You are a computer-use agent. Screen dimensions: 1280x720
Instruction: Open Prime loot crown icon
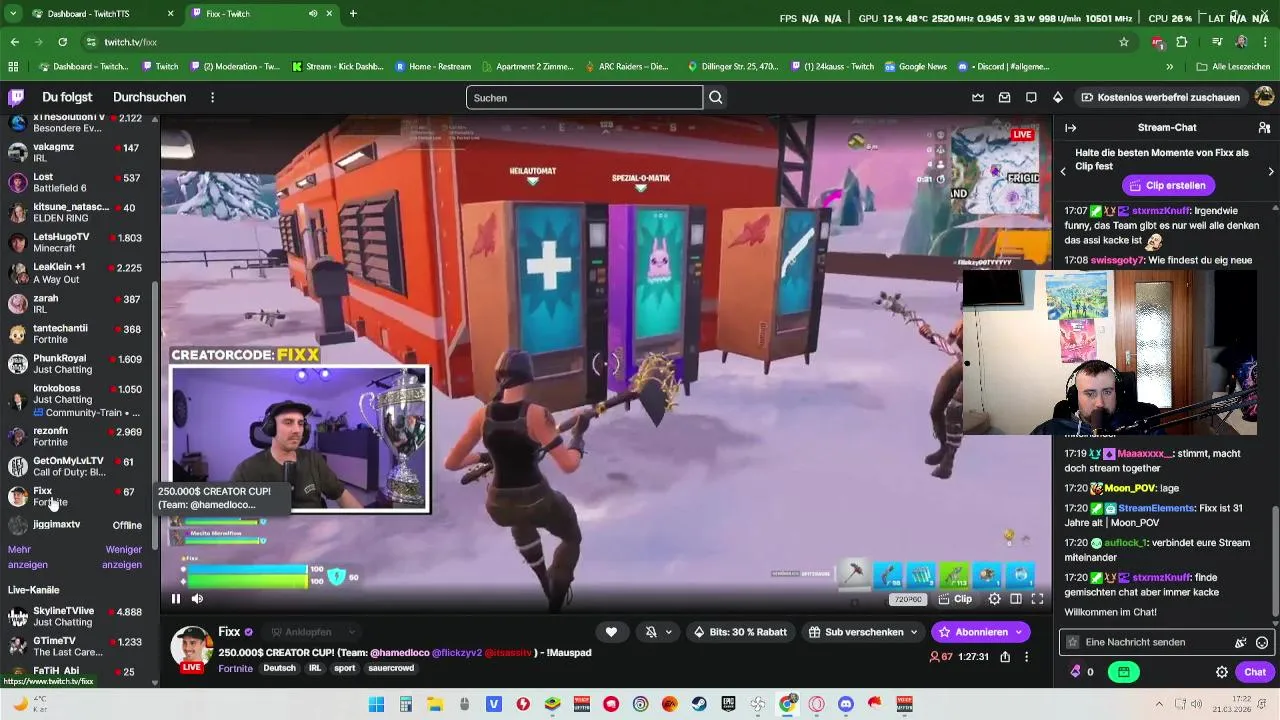[x=978, y=97]
